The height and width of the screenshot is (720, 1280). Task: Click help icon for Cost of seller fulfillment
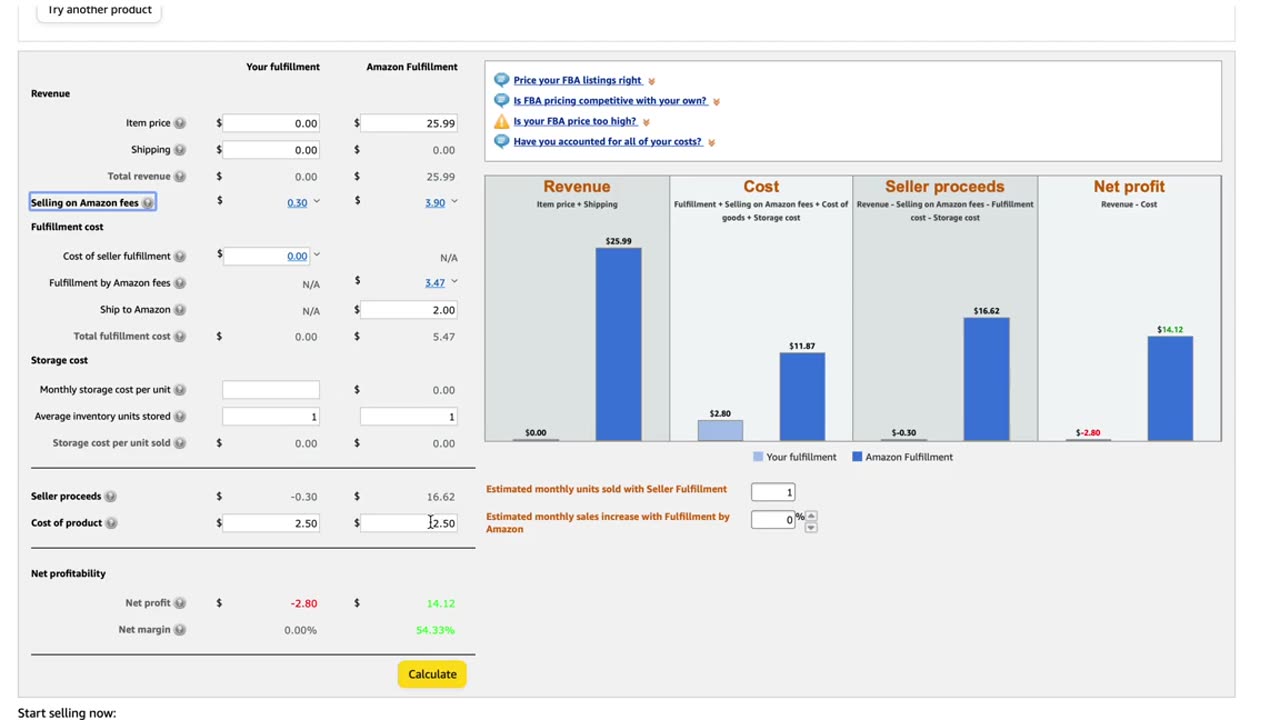180,256
